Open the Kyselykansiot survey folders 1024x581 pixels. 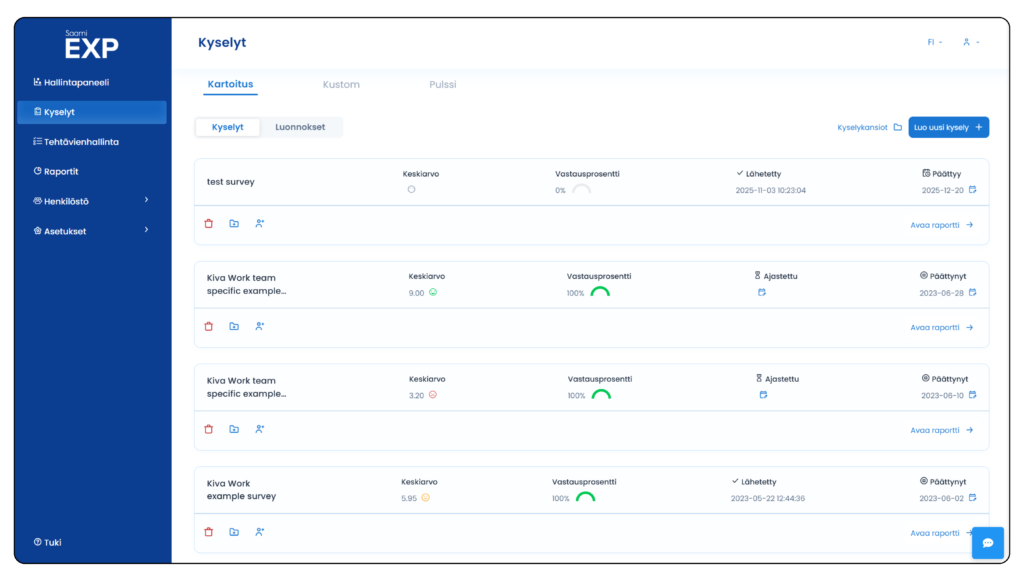[869, 127]
